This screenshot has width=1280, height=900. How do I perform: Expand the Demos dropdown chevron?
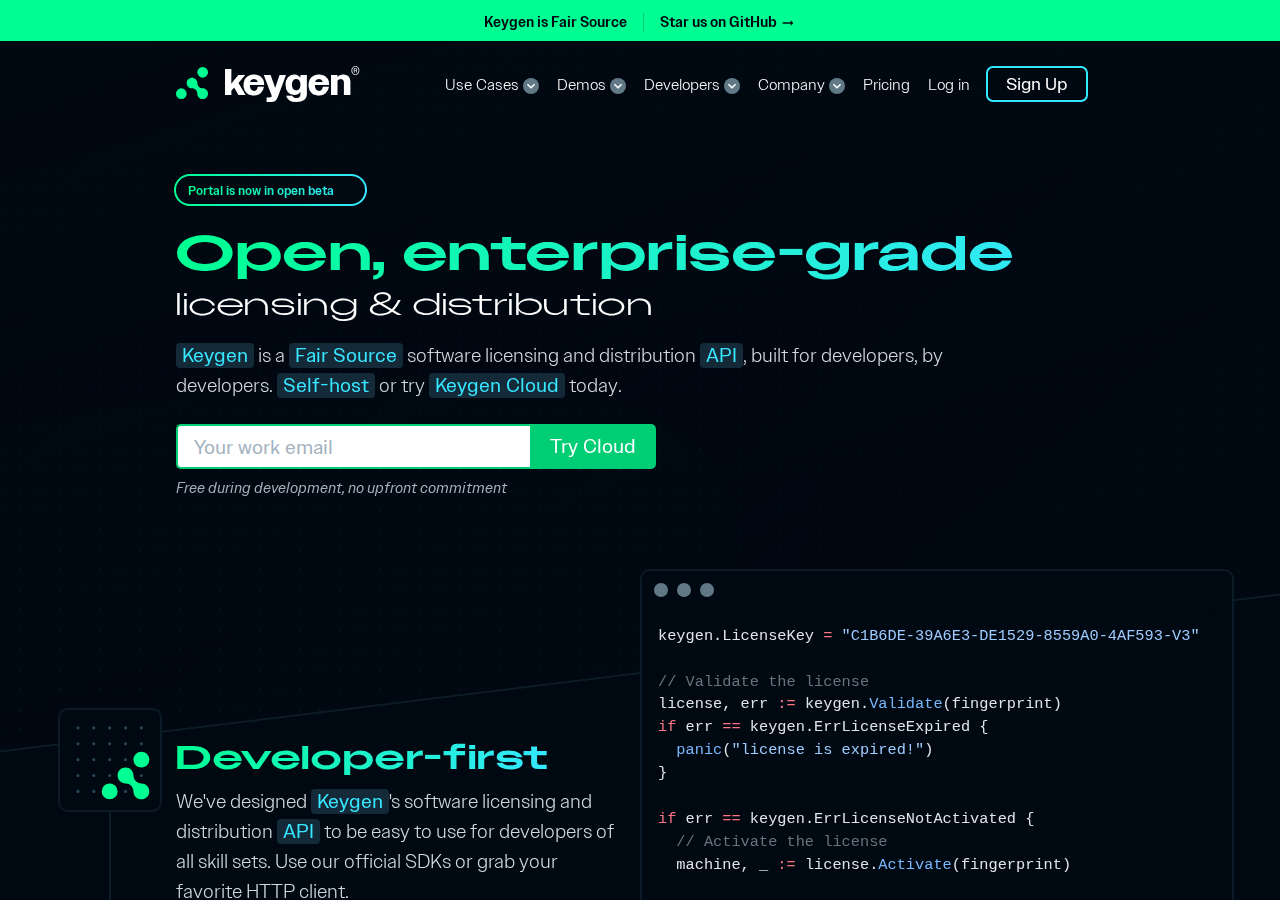click(x=618, y=86)
